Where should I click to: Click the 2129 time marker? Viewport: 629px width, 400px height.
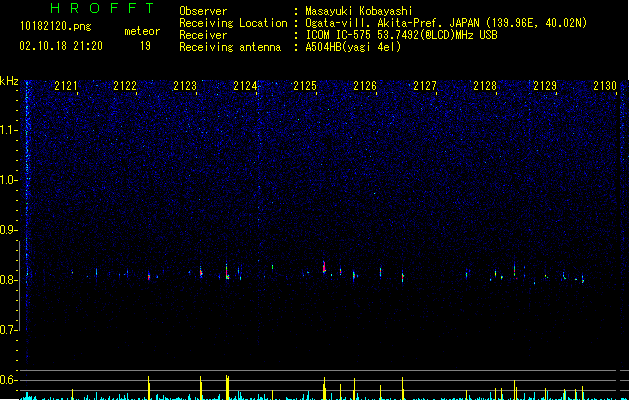(545, 86)
